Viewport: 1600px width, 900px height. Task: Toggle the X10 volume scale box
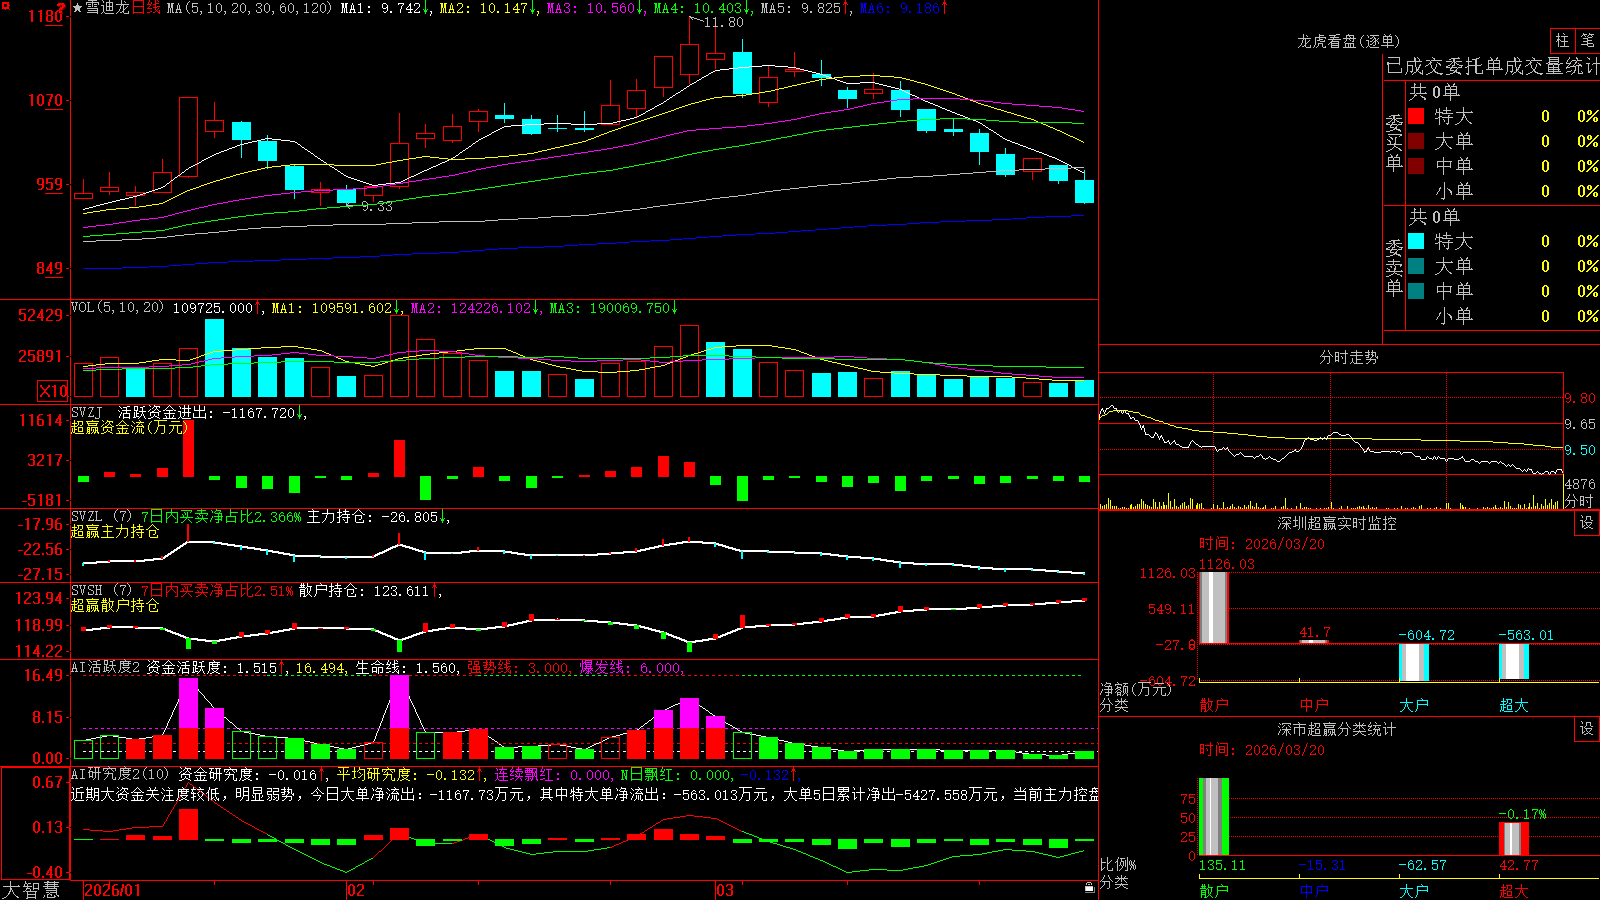[53, 391]
